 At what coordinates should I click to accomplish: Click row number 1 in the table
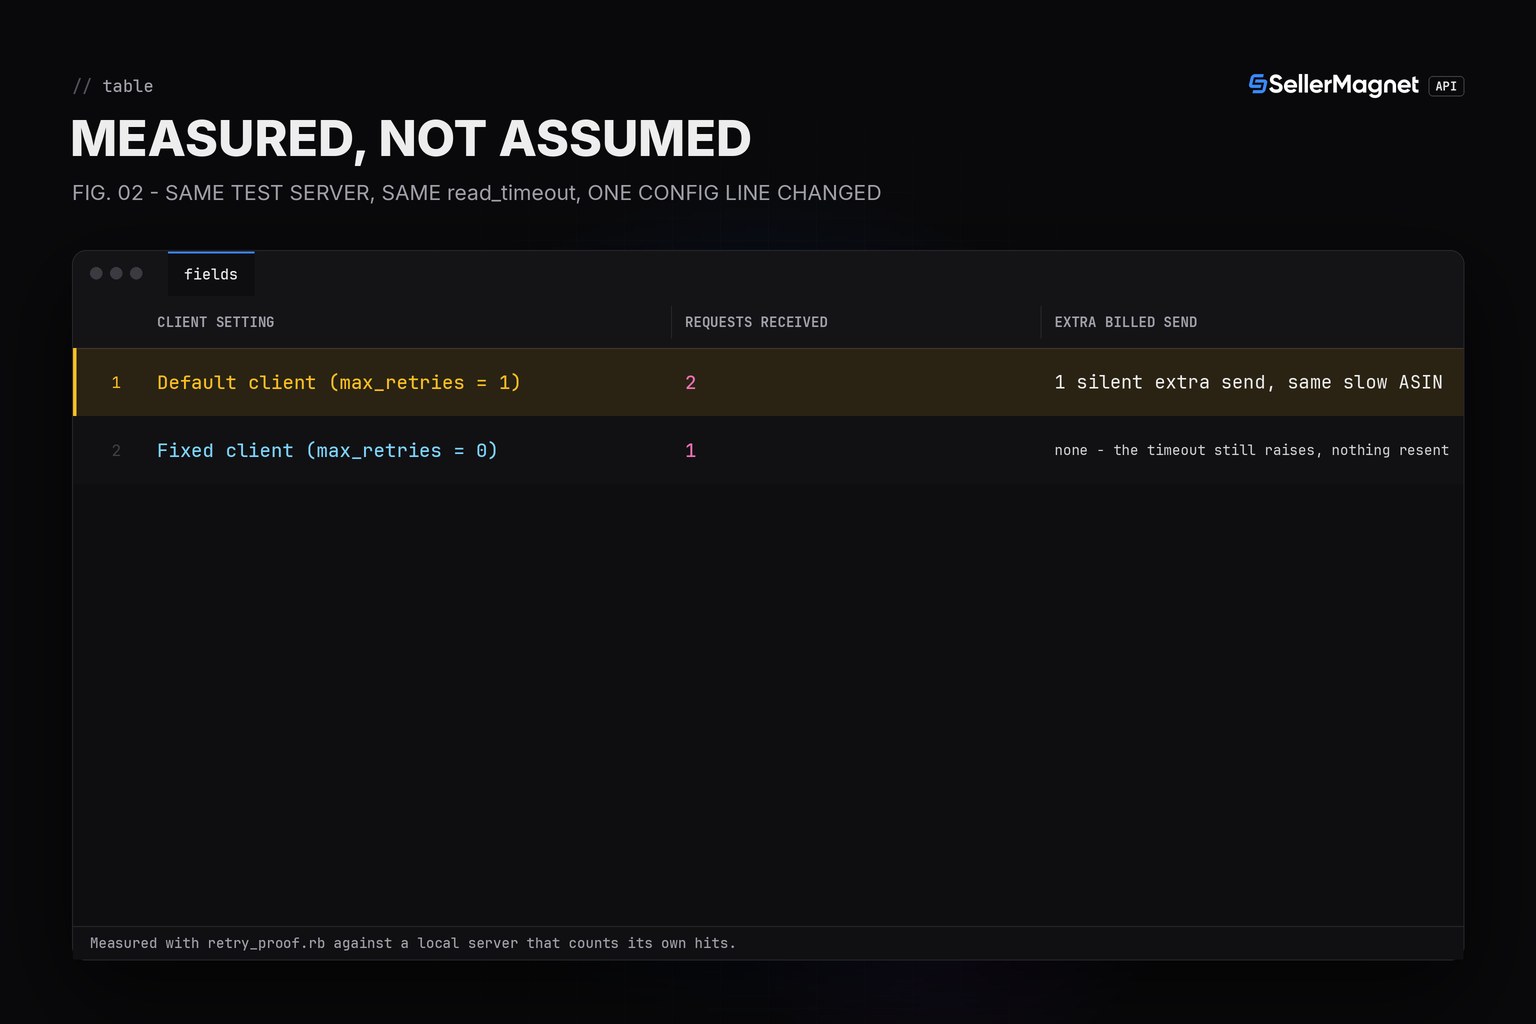(116, 382)
